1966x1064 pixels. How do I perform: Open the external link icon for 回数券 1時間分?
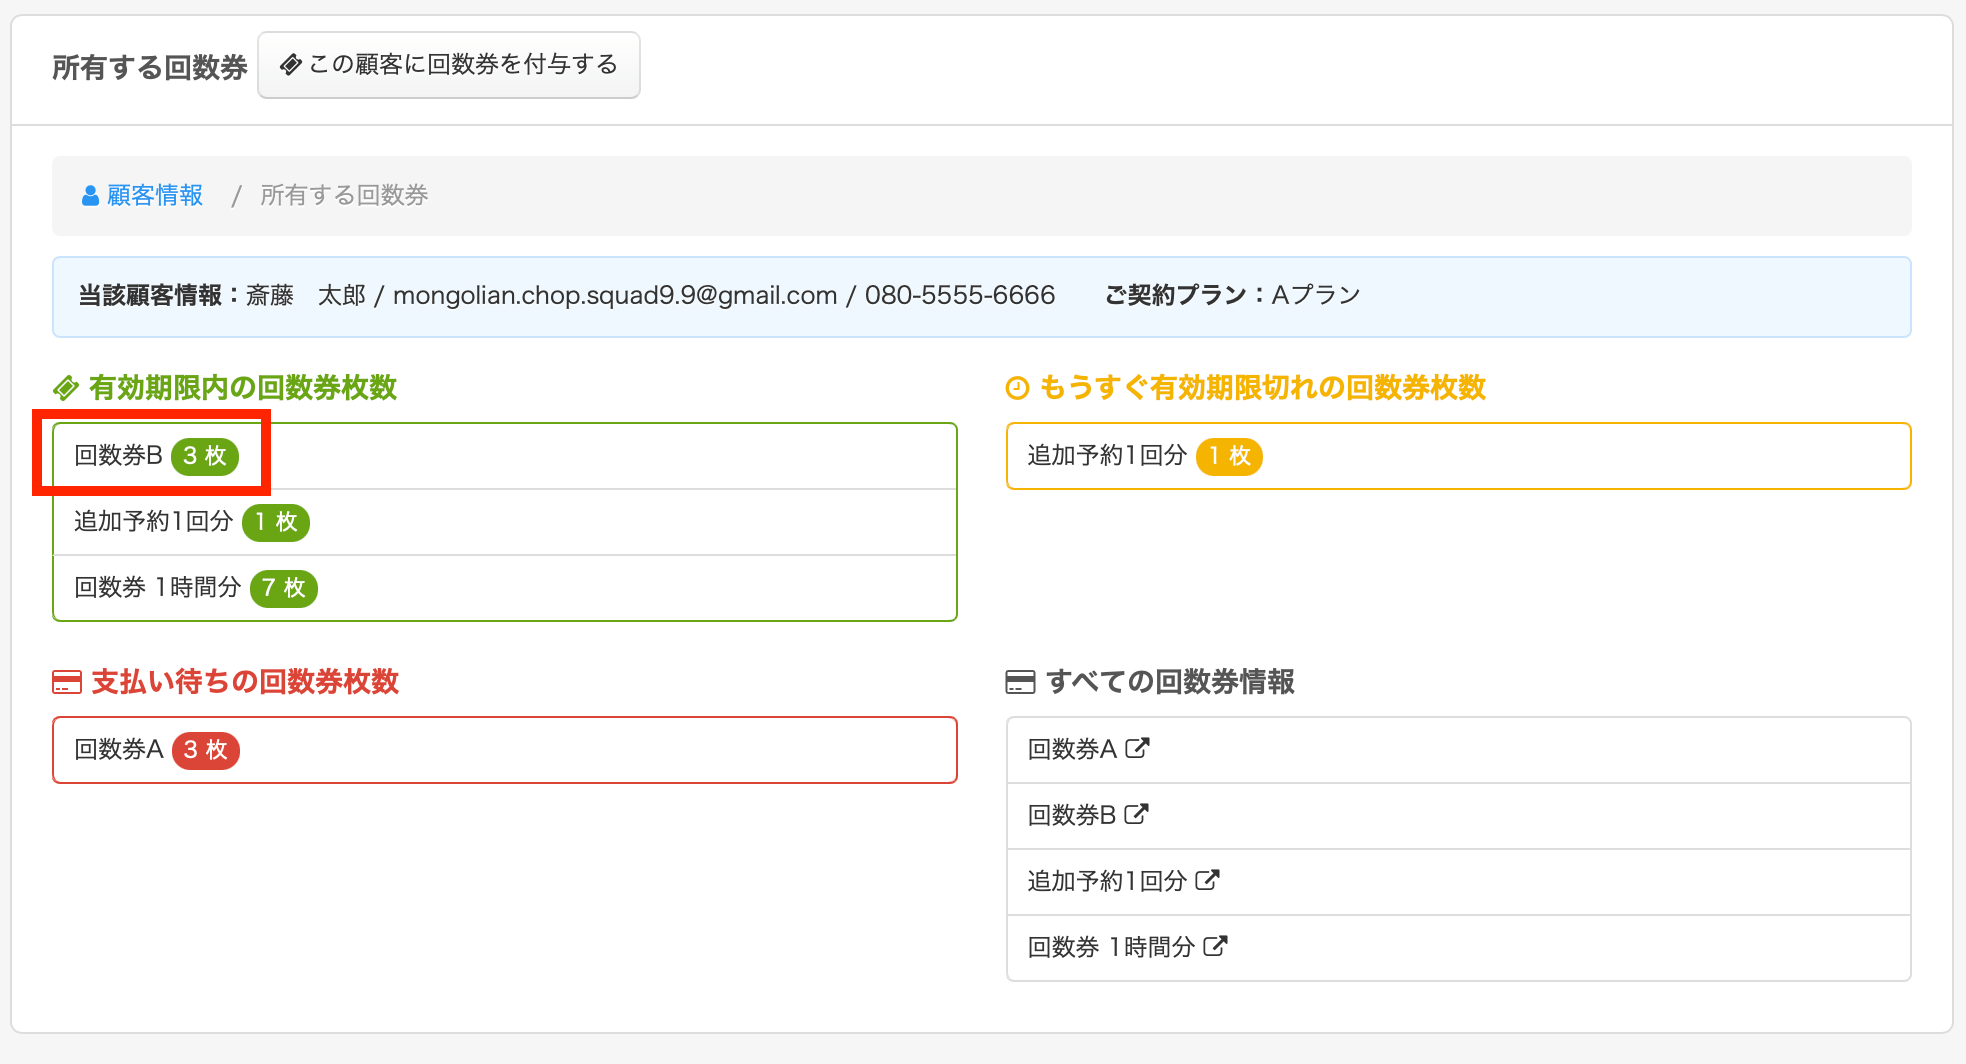point(1214,946)
